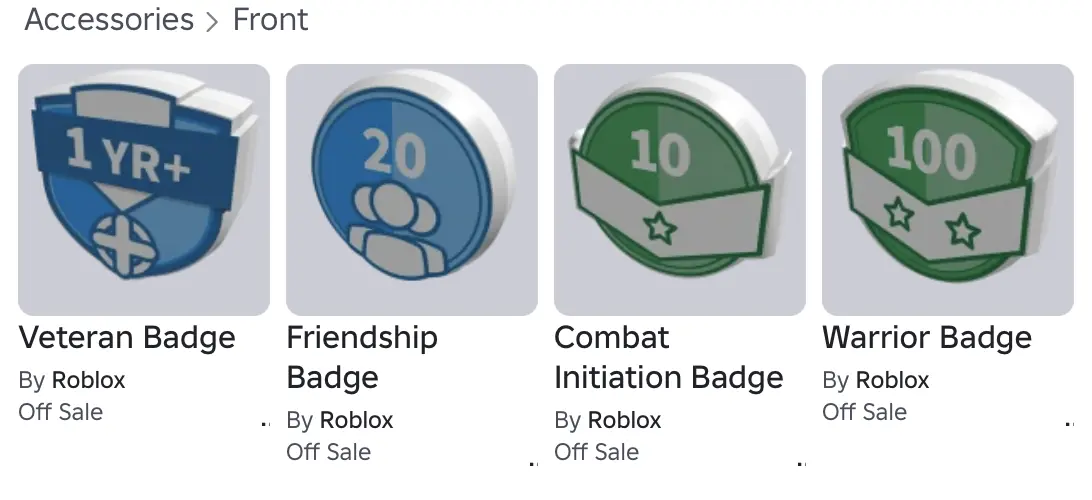Click Roblox creator under Combat Initiation Badge
Image resolution: width=1092 pixels, height=500 pixels.
[x=624, y=420]
